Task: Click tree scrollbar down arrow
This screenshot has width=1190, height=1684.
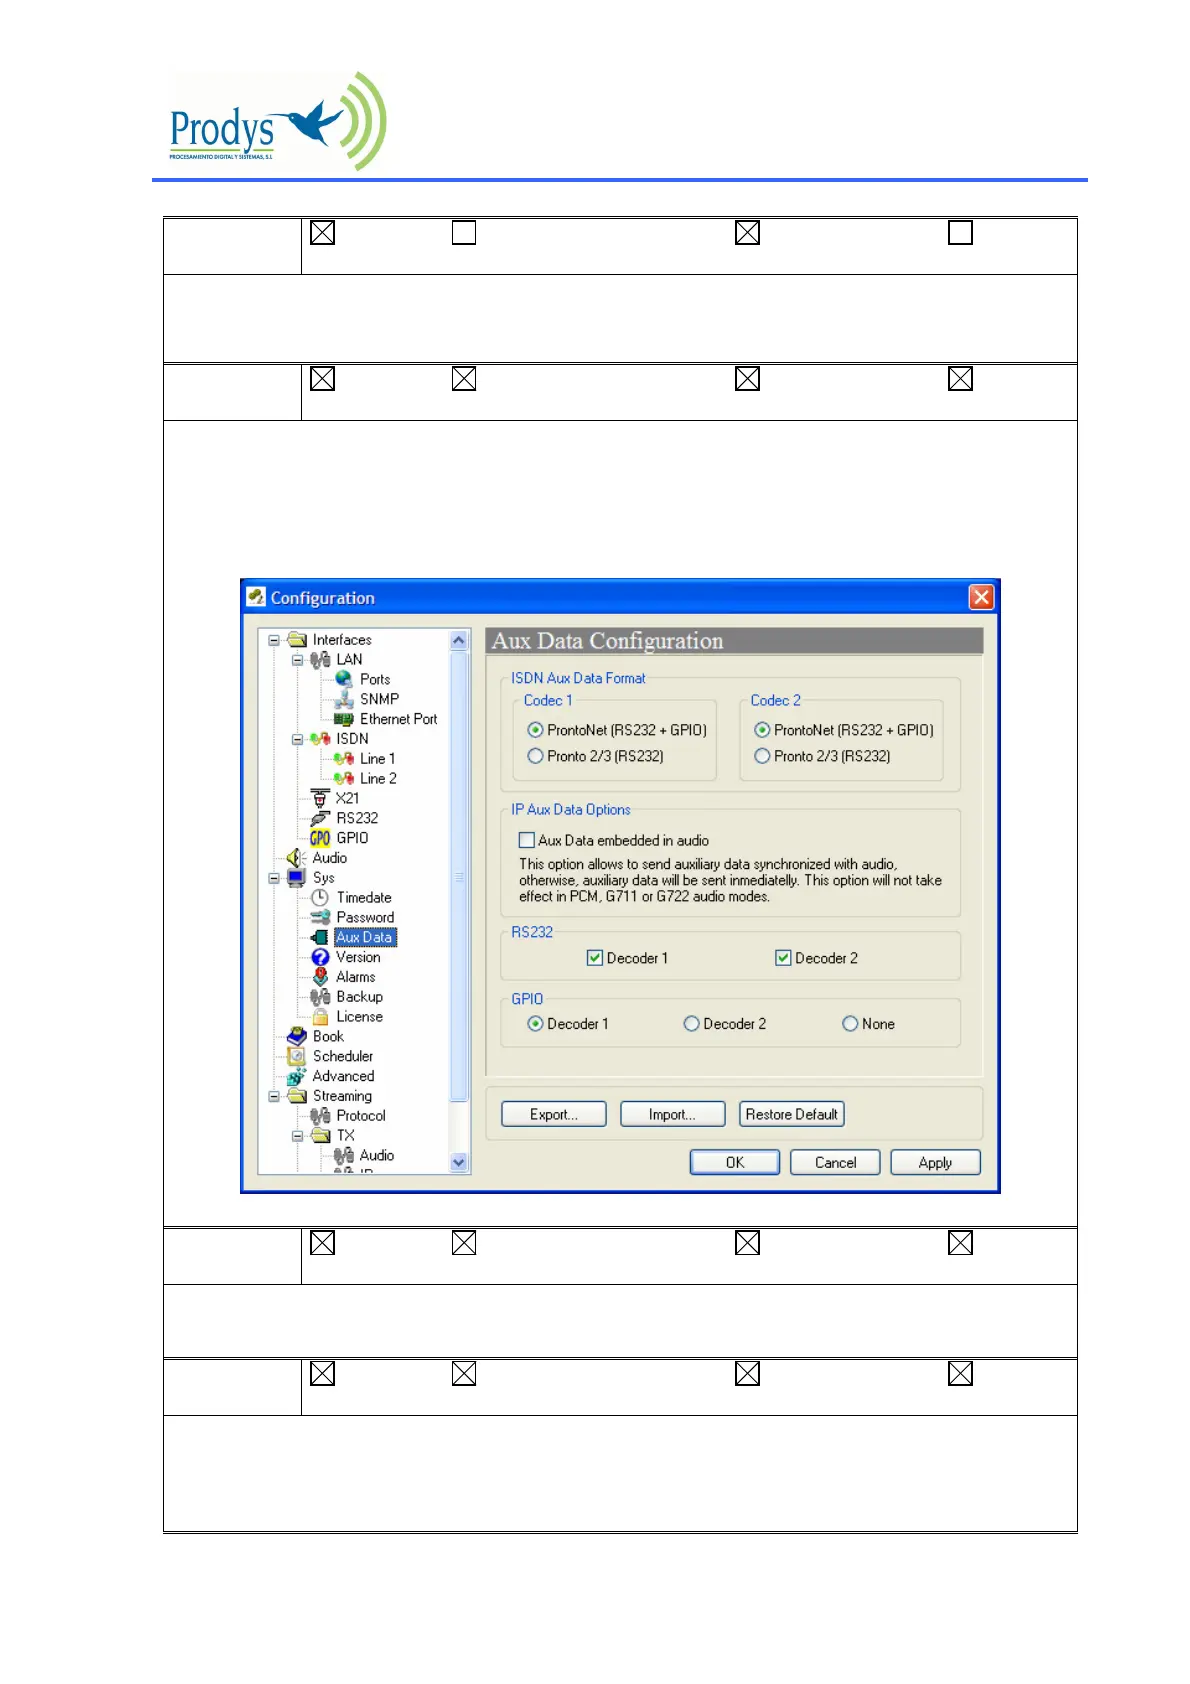Action: (459, 1162)
